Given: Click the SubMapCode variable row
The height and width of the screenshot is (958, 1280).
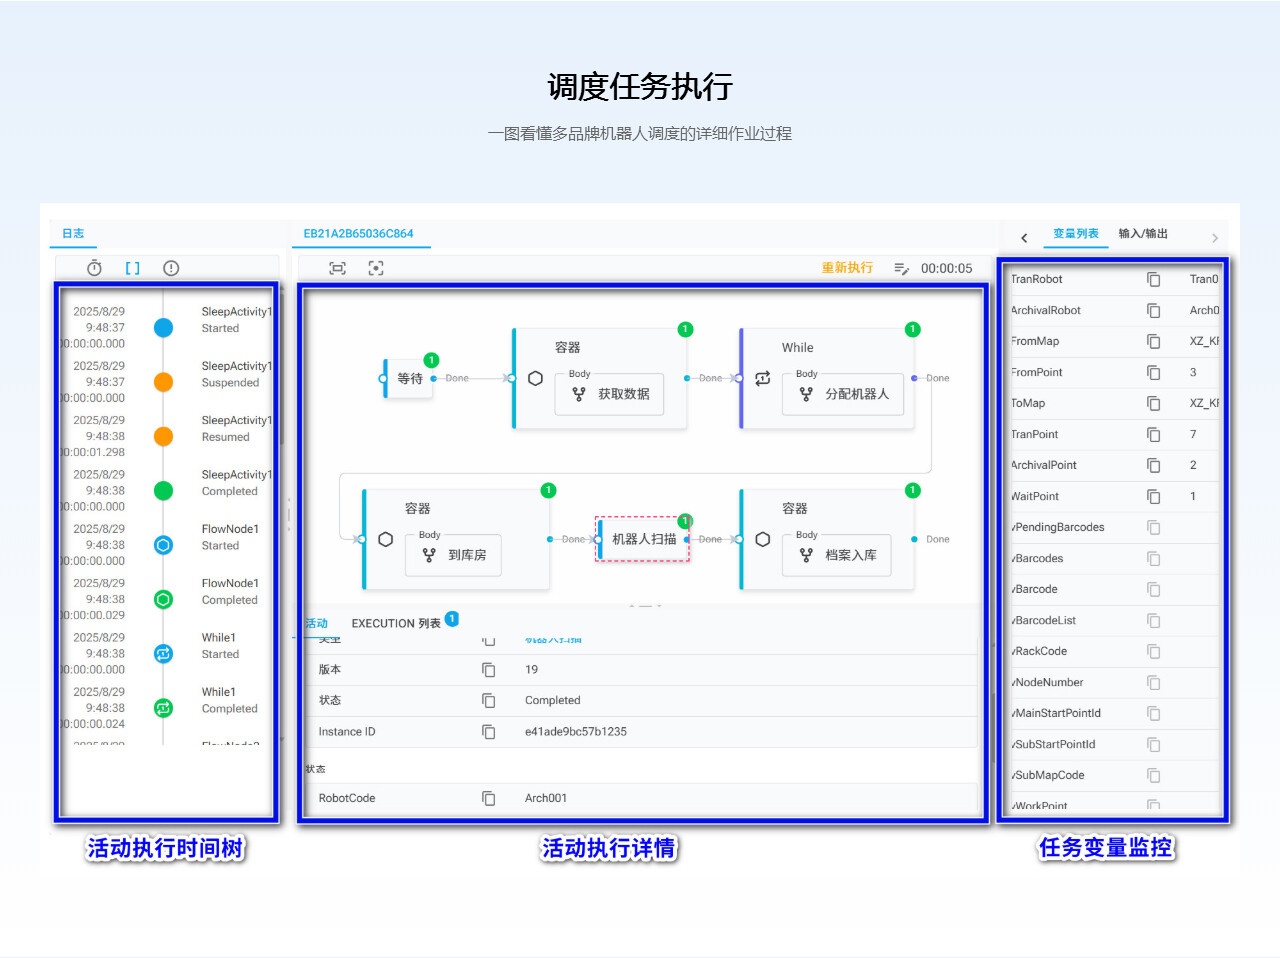Looking at the screenshot, I should point(1114,775).
